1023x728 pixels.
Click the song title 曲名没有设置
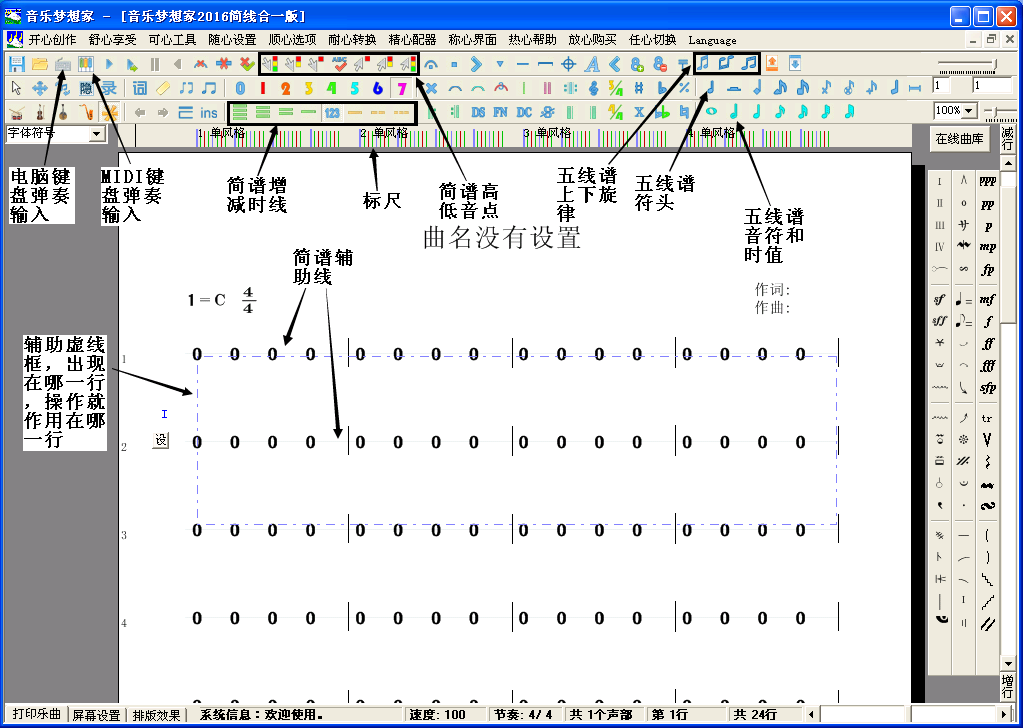tap(501, 237)
